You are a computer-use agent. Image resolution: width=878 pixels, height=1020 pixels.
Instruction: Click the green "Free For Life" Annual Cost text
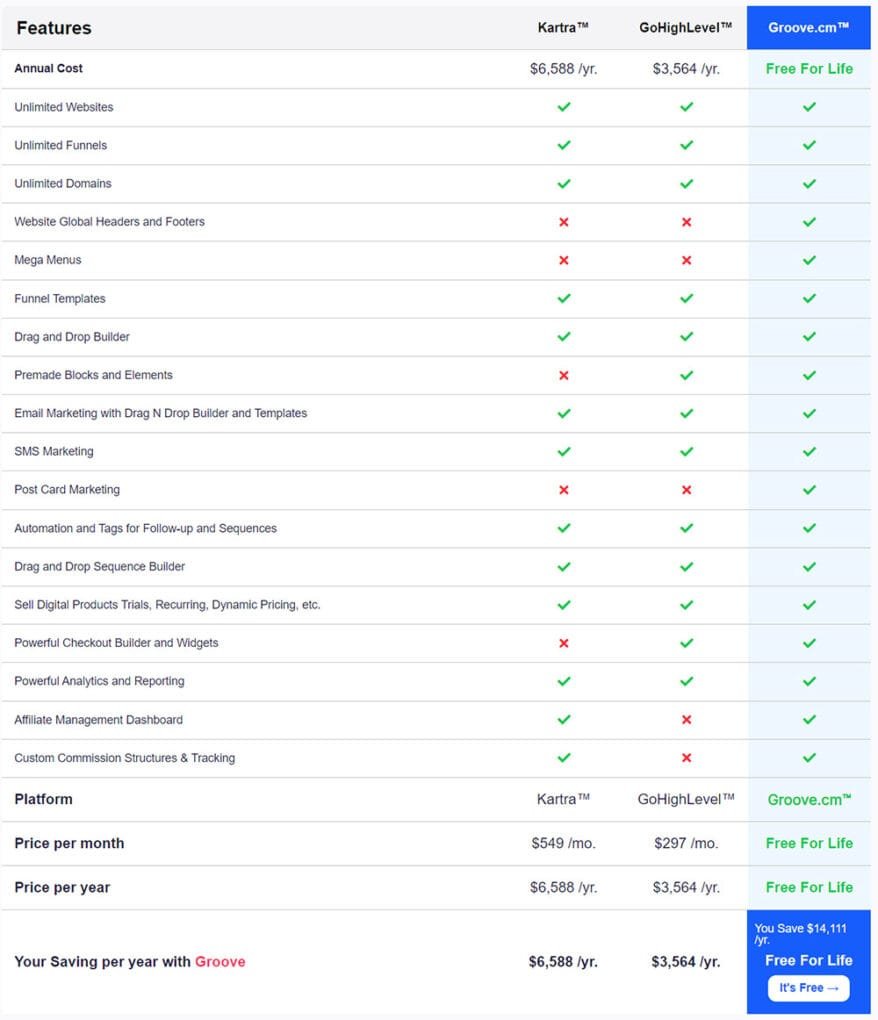(809, 69)
